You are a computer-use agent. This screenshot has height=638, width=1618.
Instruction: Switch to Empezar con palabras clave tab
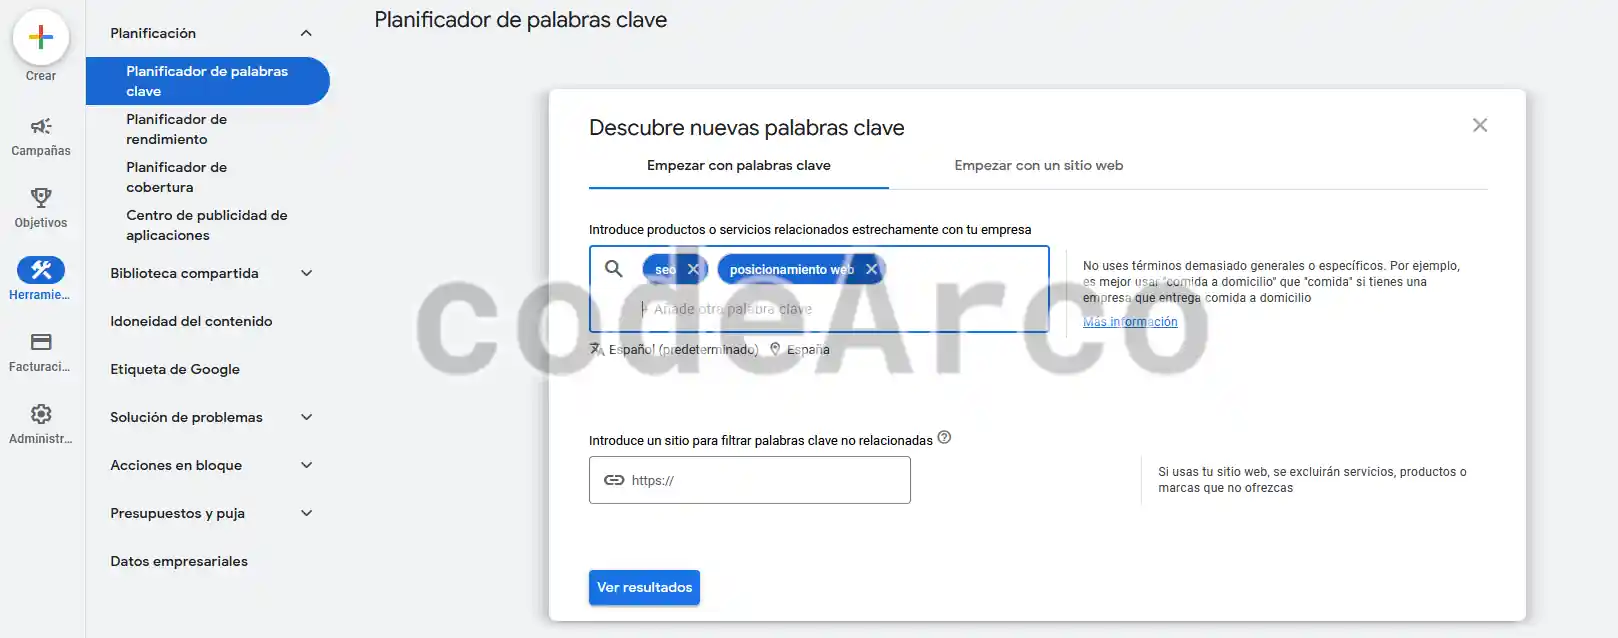coord(739,166)
